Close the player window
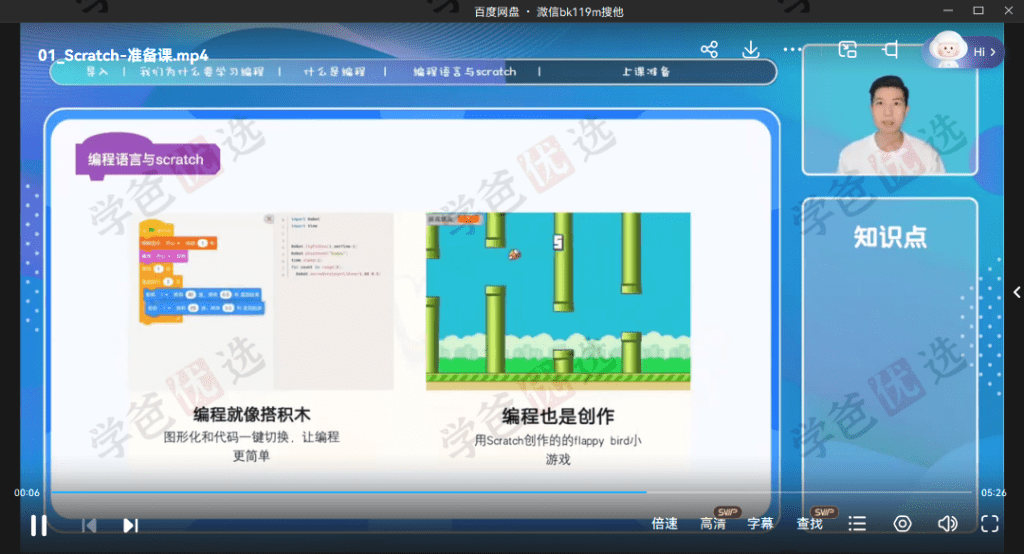1024x554 pixels. pos(1008,10)
